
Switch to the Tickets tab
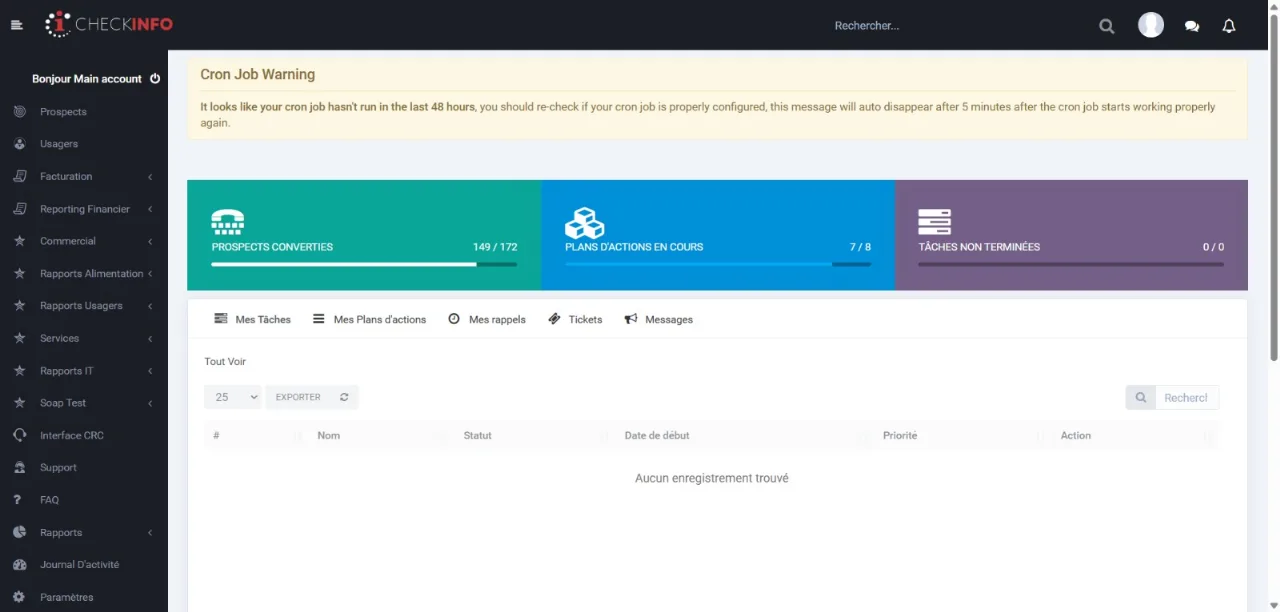pyautogui.click(x=575, y=319)
